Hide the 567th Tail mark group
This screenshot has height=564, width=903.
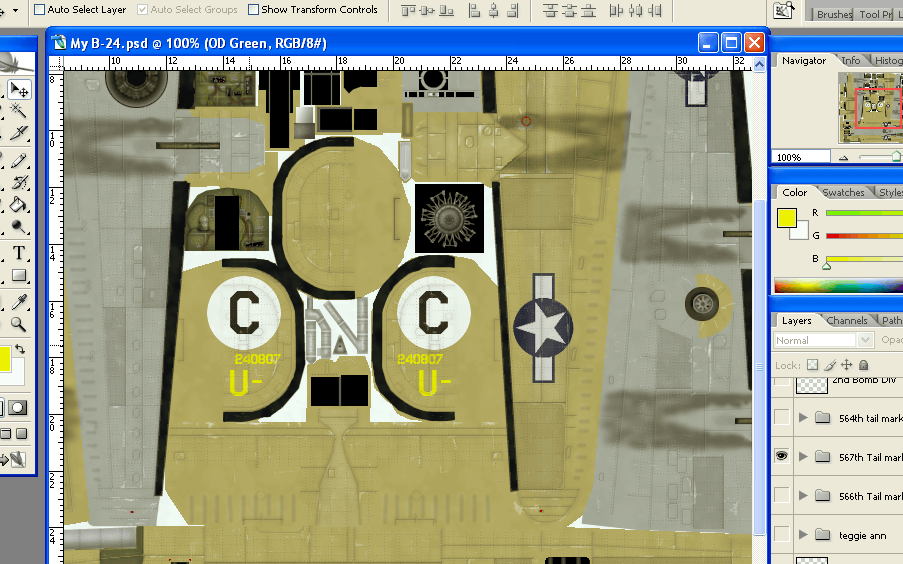pyautogui.click(x=781, y=456)
